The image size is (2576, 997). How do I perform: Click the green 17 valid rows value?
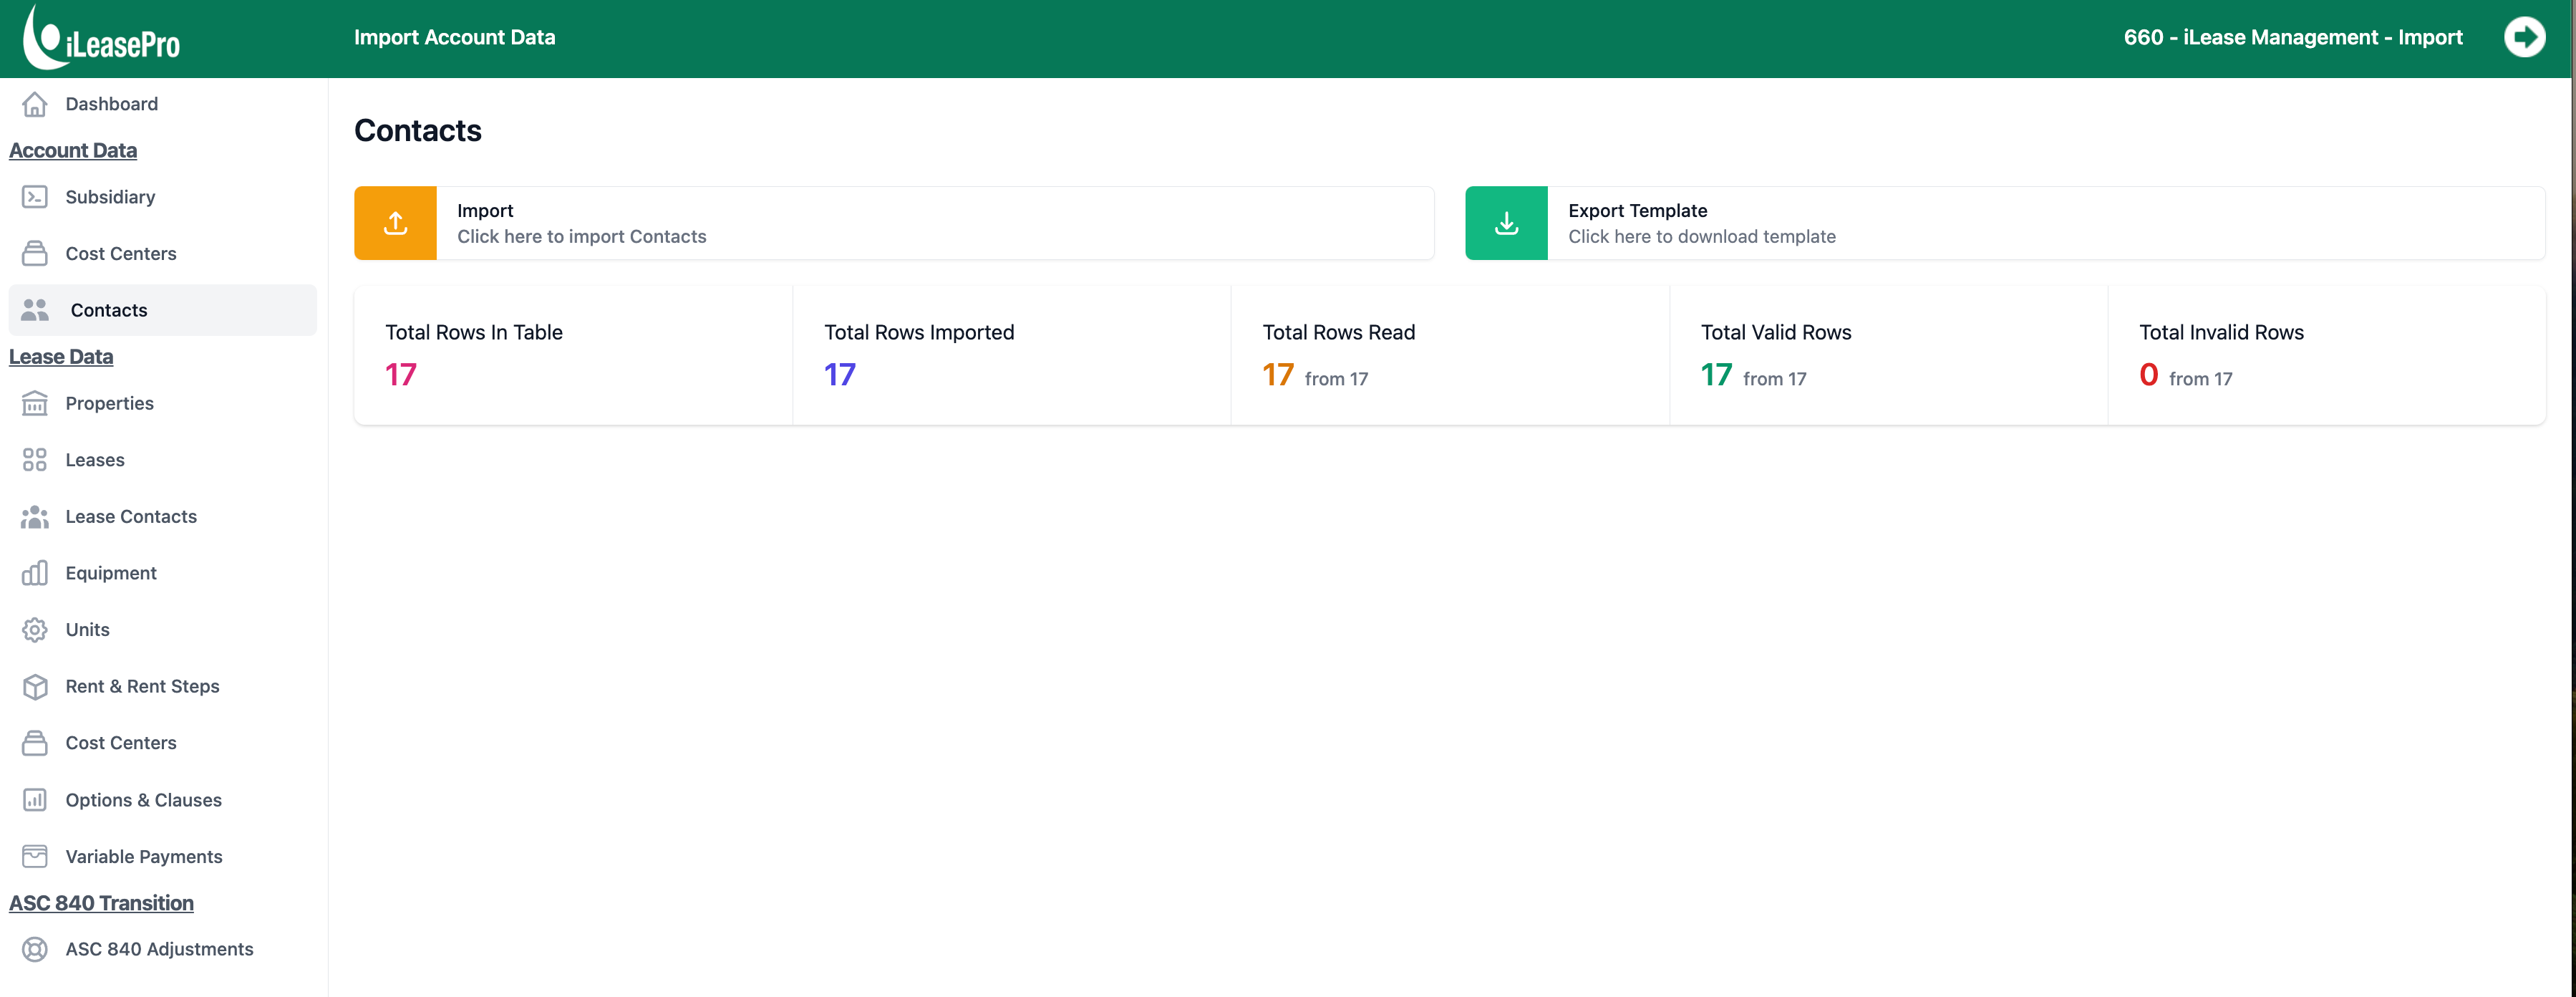click(x=1717, y=375)
